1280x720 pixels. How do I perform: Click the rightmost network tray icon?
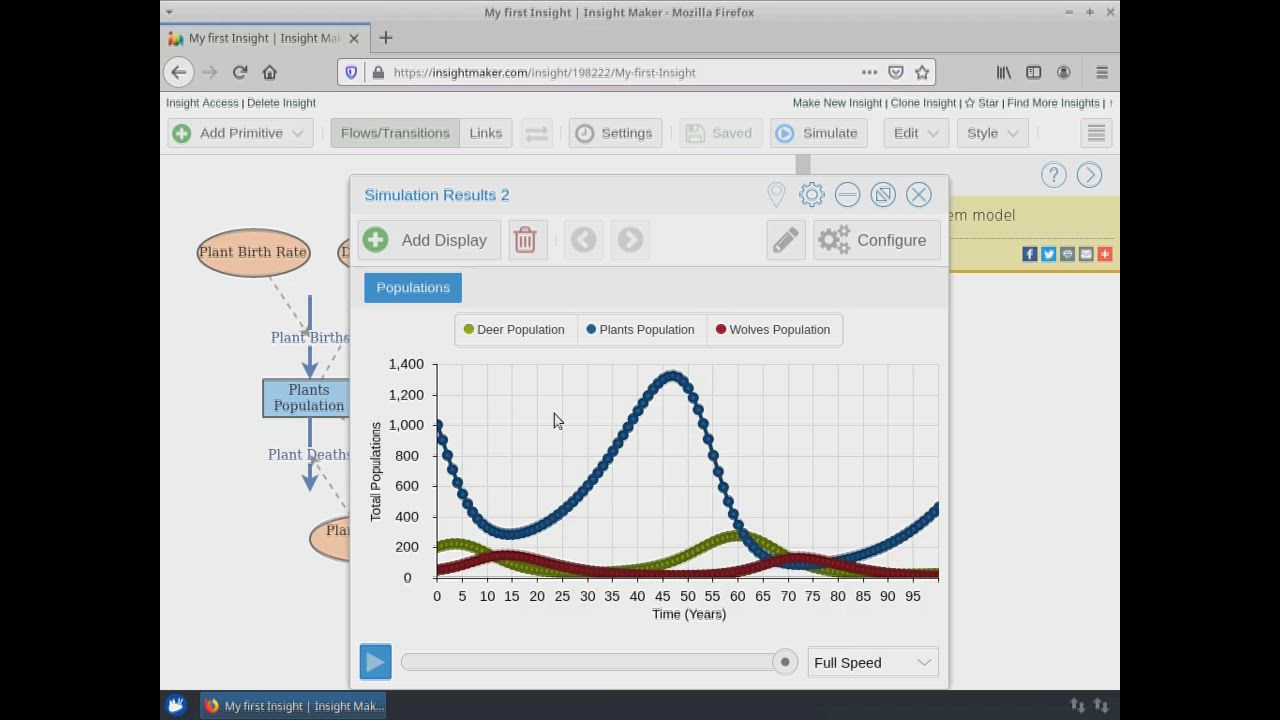[x=1101, y=706]
